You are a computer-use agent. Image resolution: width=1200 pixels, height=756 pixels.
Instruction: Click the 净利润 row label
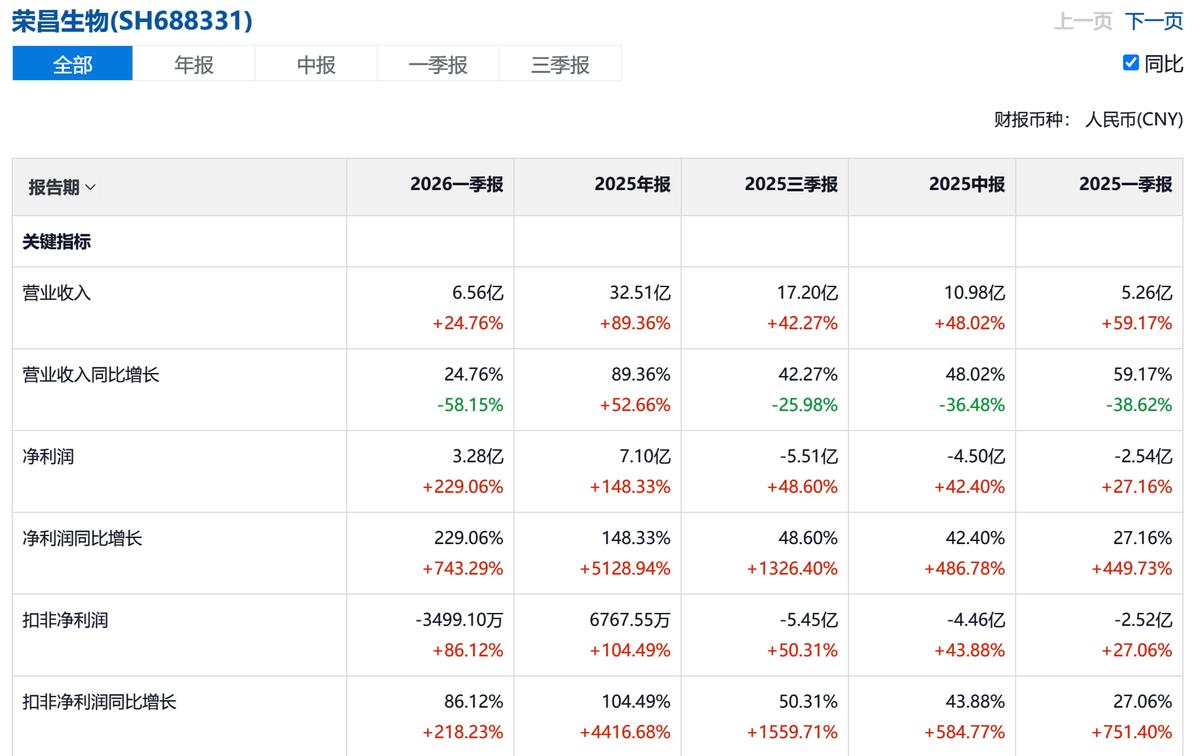[x=48, y=457]
